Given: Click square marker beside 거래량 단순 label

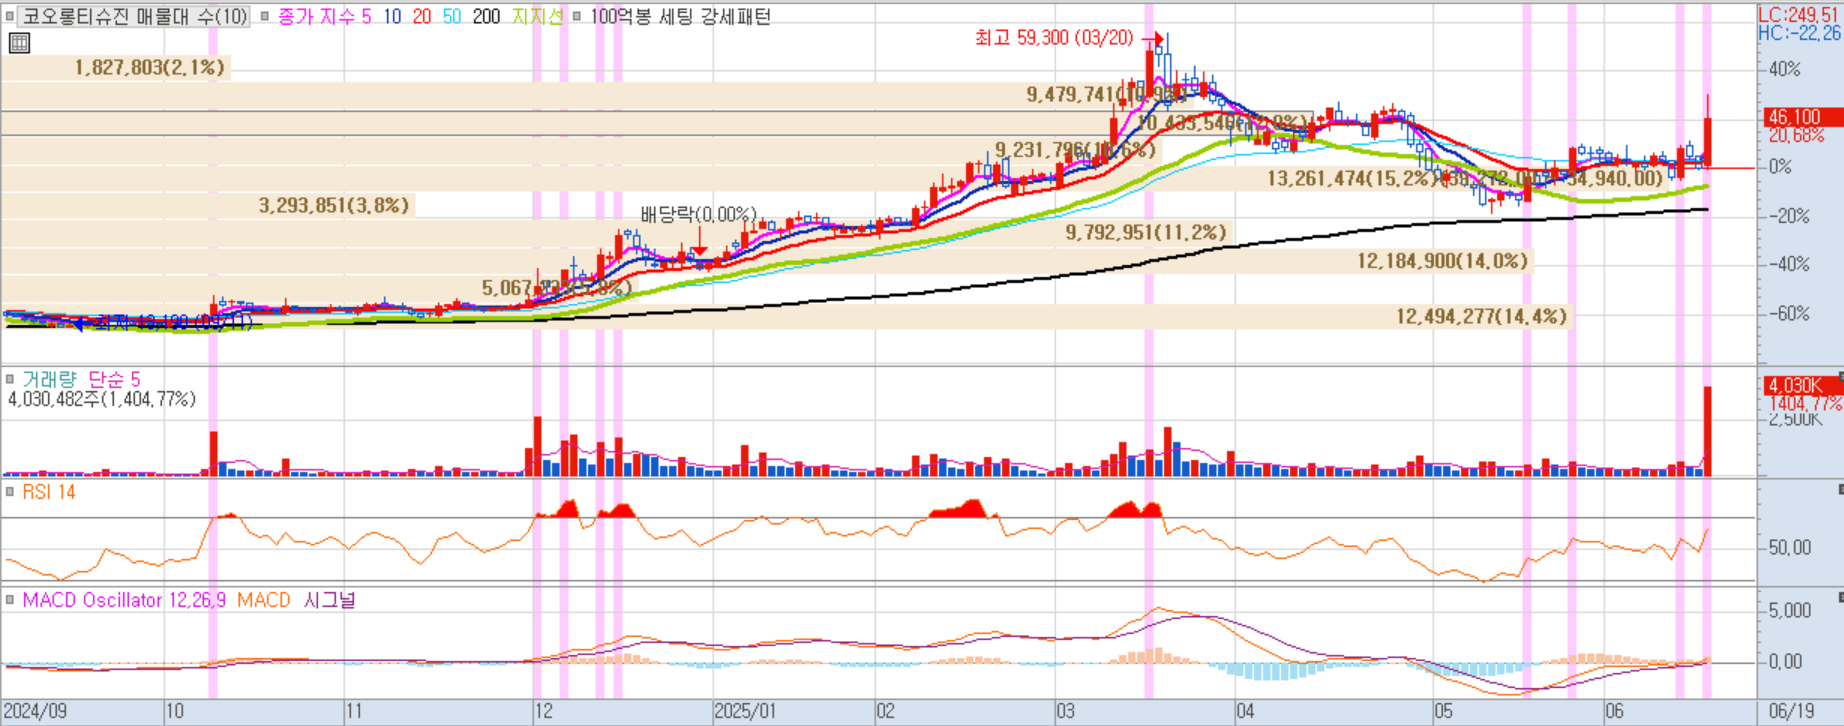Looking at the screenshot, I should click(10, 379).
